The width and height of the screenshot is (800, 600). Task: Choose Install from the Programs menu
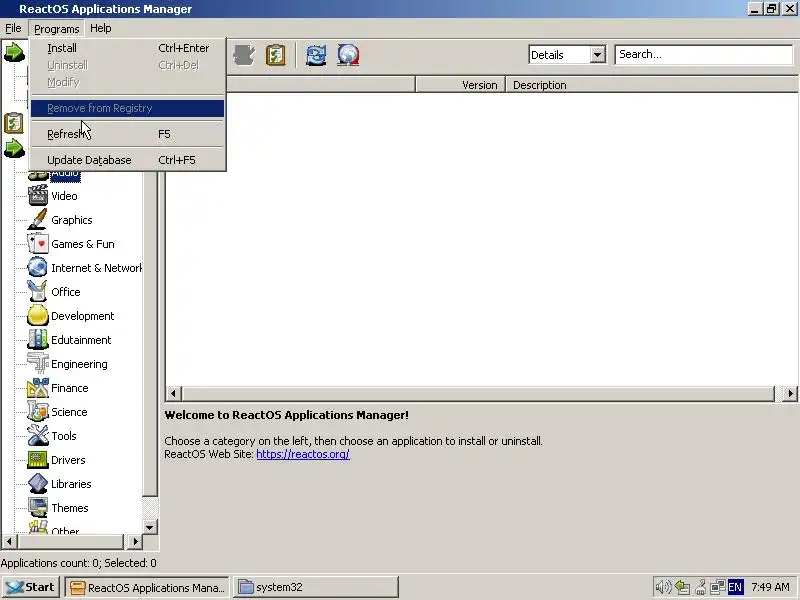[128, 48]
